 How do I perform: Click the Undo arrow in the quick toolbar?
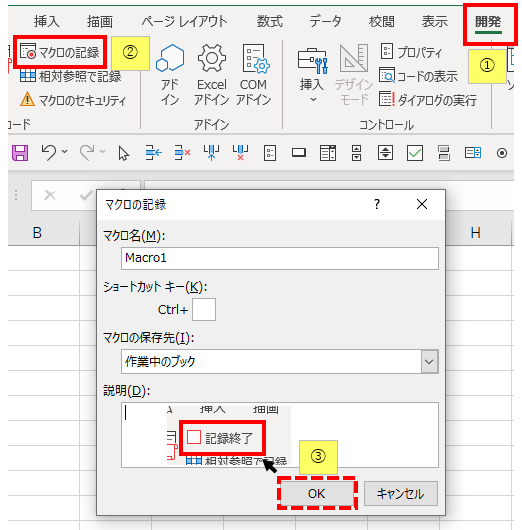tap(49, 153)
